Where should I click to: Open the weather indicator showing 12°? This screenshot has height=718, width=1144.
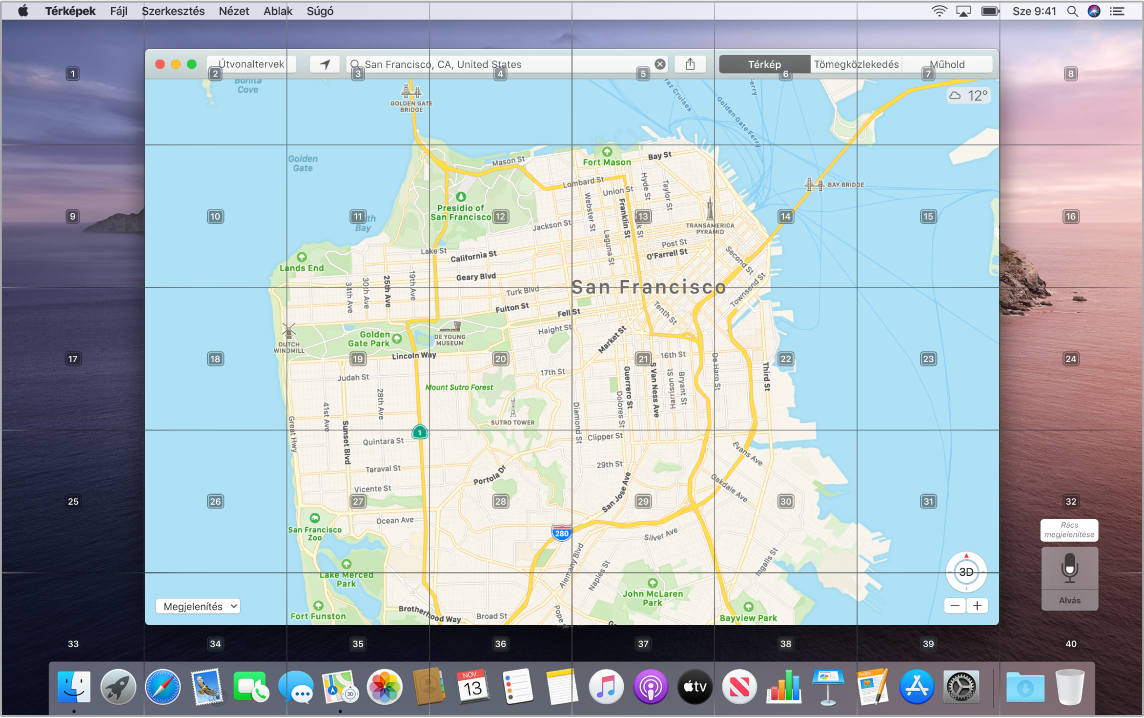[968, 96]
